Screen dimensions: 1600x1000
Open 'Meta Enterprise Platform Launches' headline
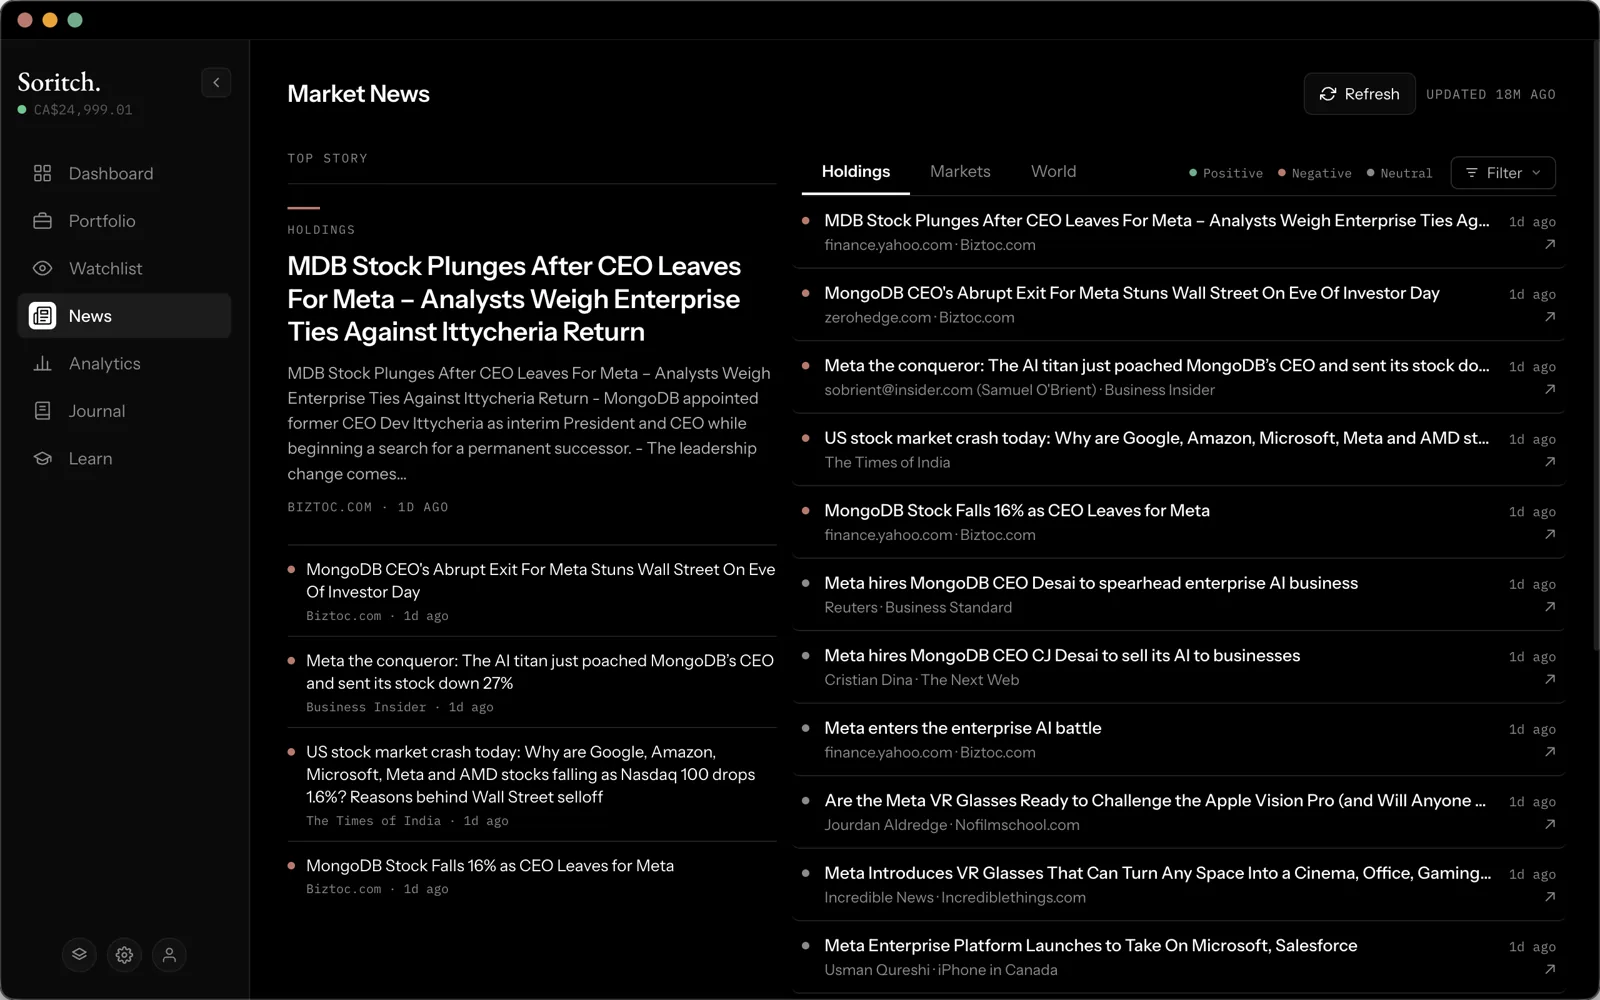(x=1091, y=946)
